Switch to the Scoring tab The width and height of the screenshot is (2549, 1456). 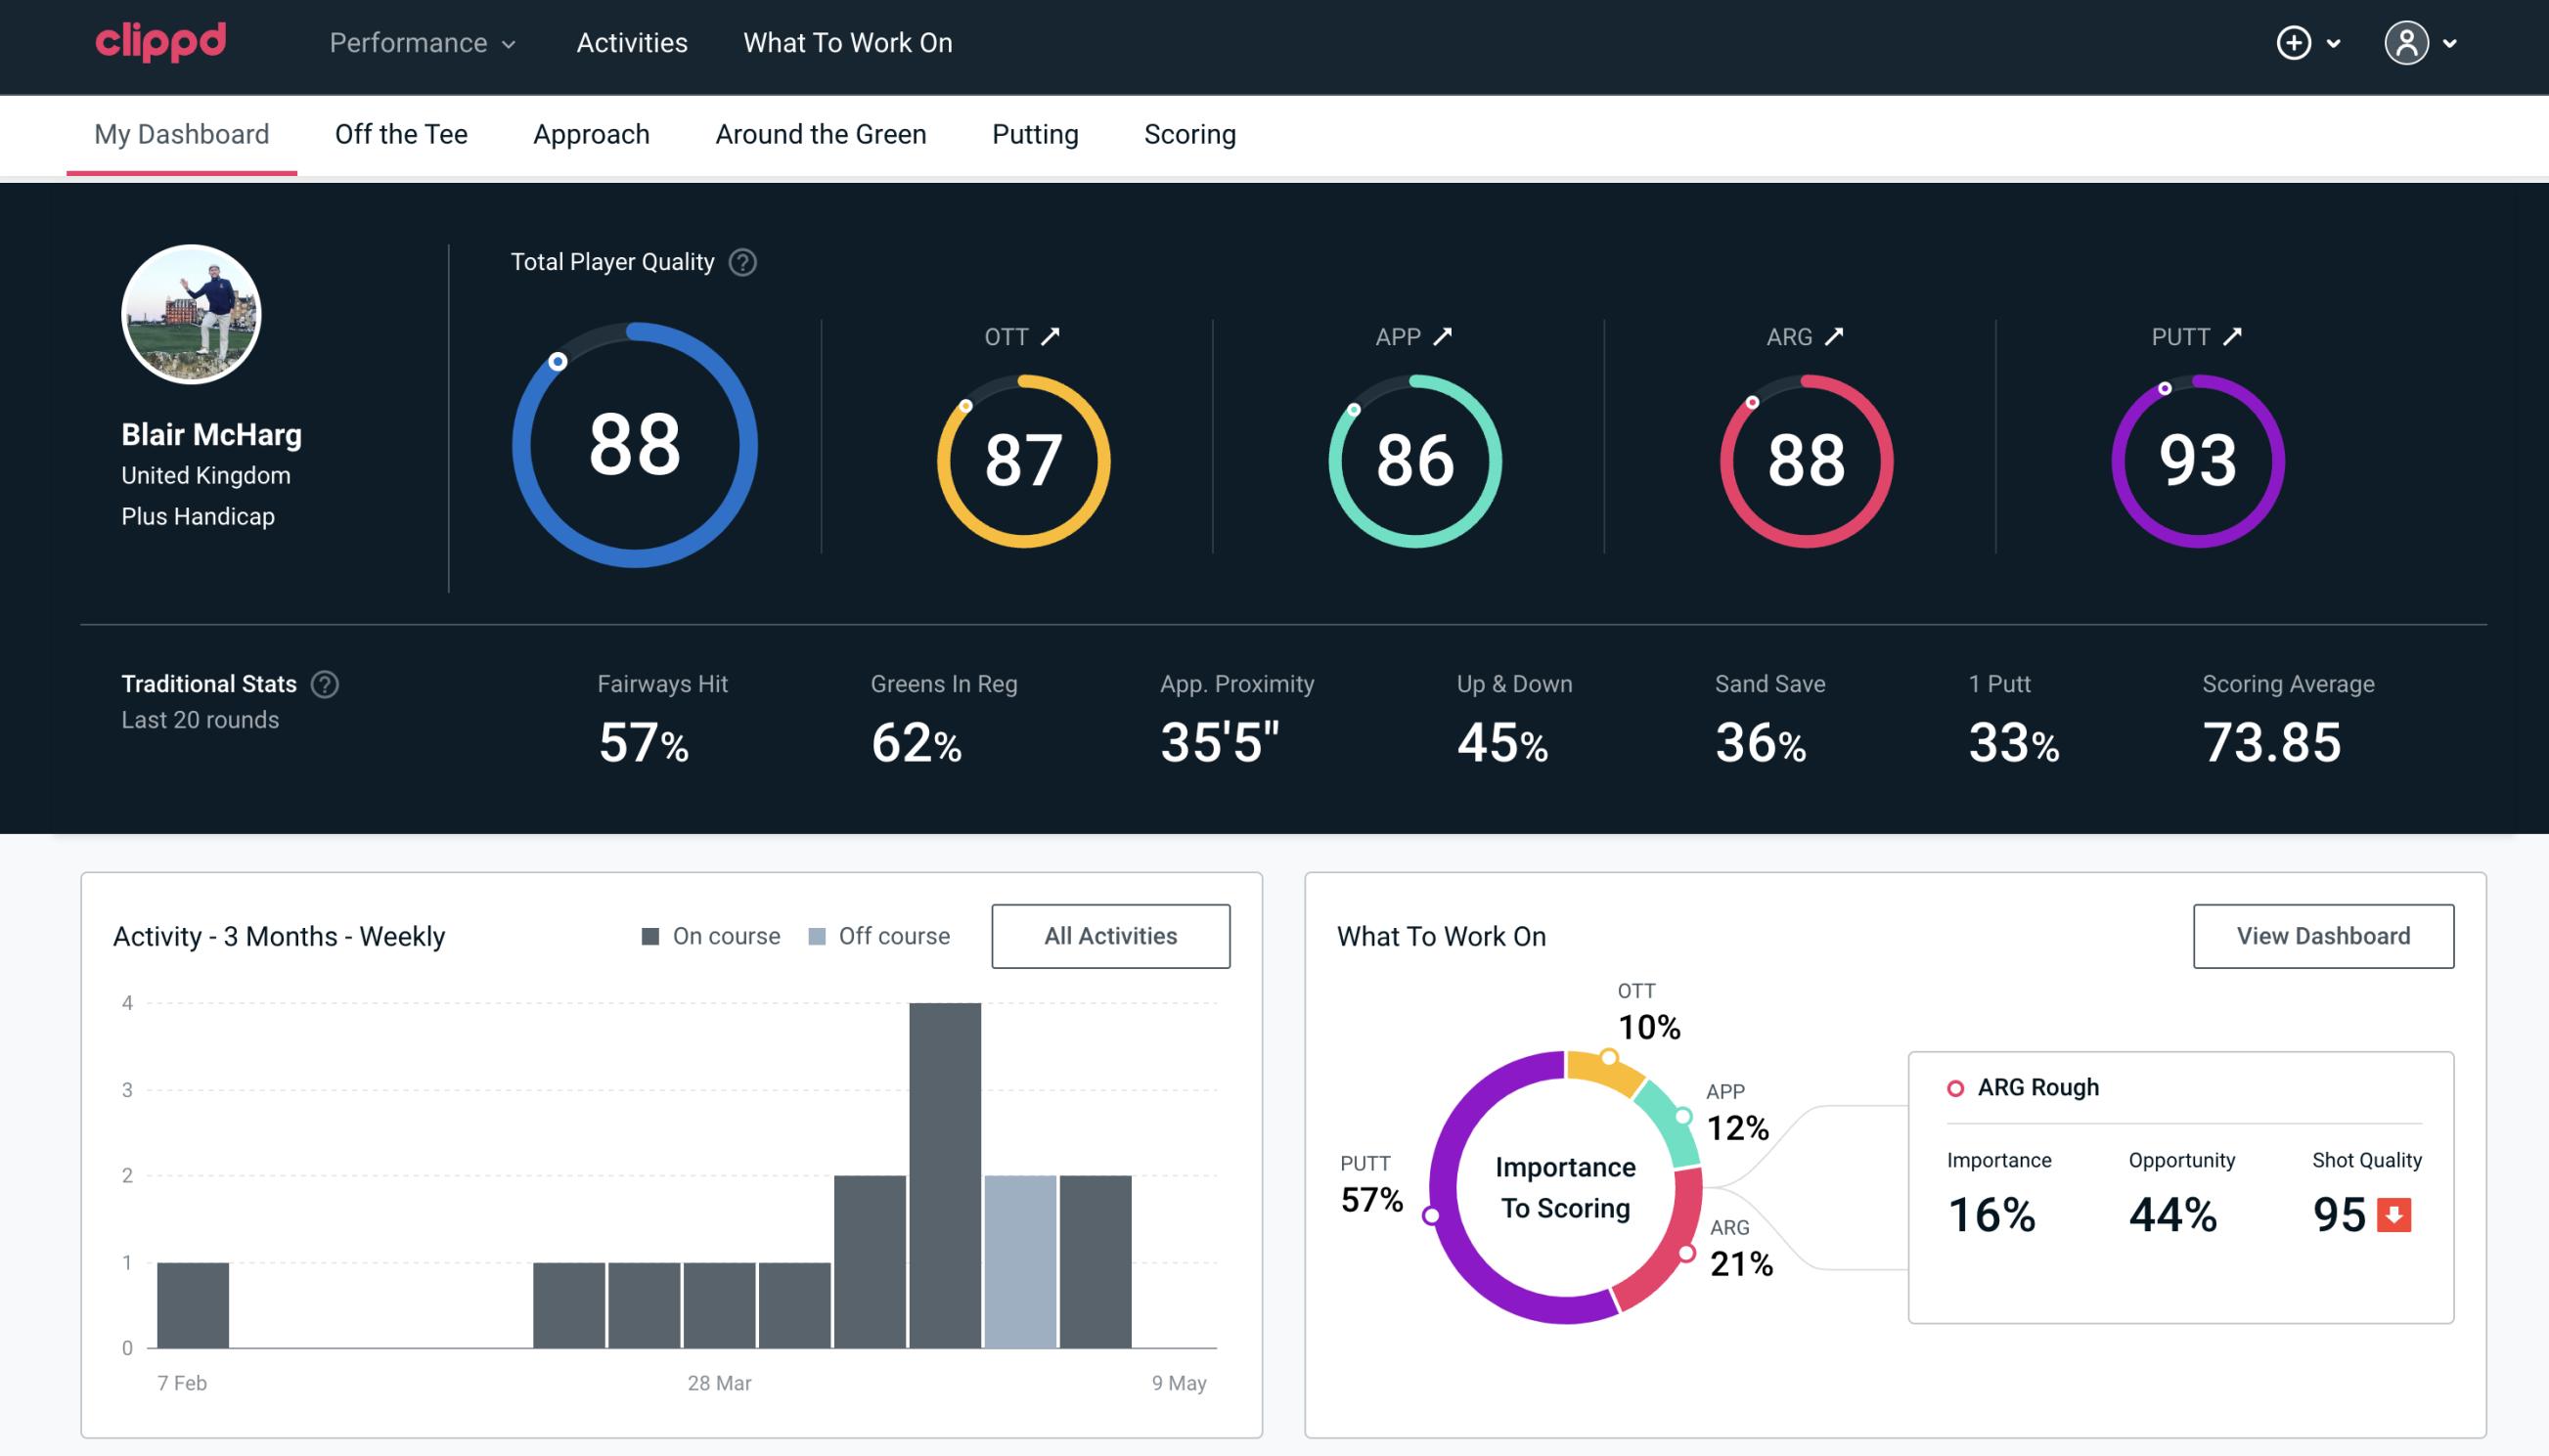(1190, 133)
